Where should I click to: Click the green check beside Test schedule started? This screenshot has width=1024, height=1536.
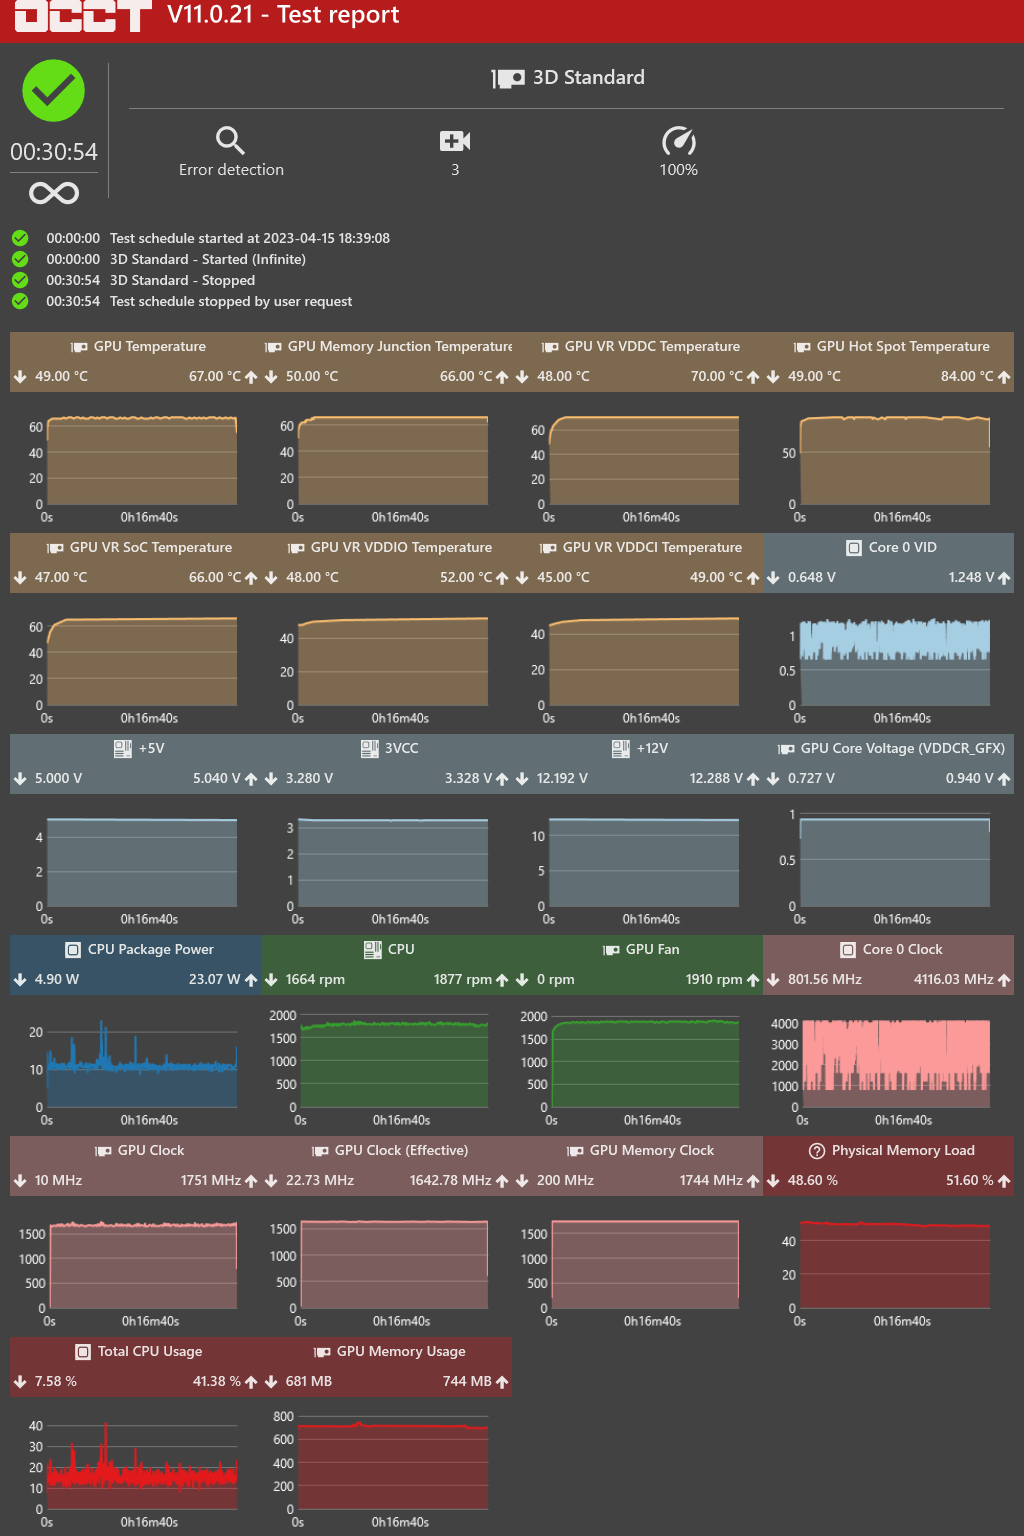(x=20, y=238)
